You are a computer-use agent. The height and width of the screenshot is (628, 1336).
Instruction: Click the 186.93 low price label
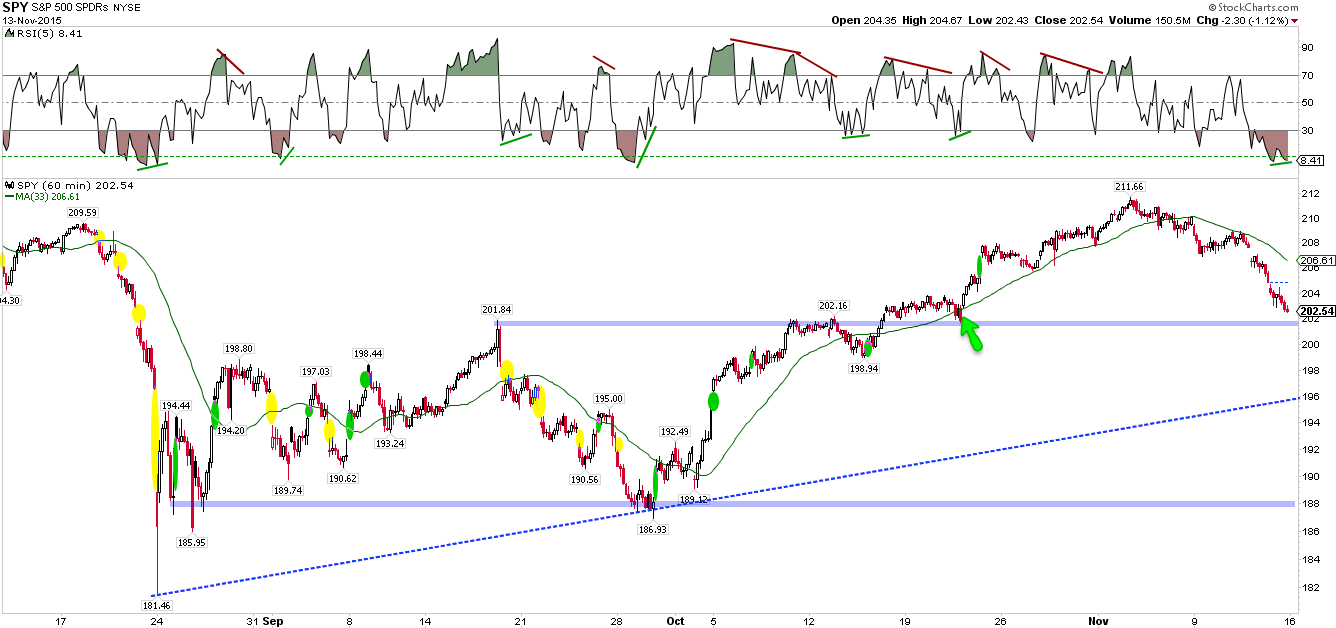652,529
